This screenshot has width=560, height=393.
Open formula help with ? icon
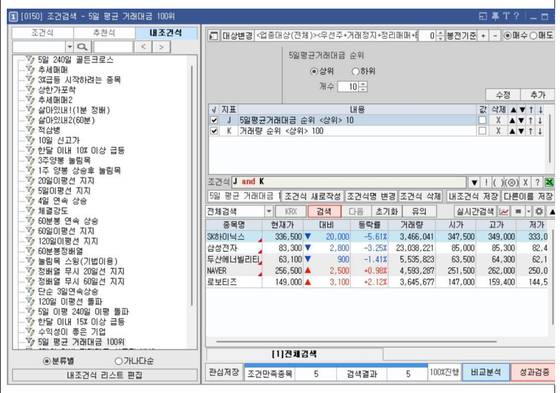pyautogui.click(x=537, y=183)
